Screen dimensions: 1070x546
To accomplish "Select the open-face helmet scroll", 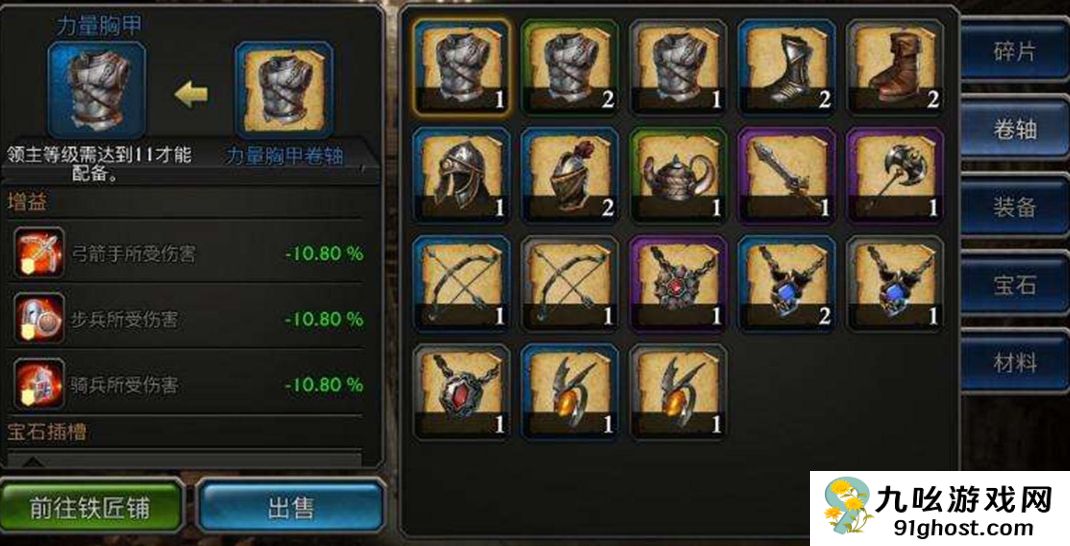I will [461, 175].
